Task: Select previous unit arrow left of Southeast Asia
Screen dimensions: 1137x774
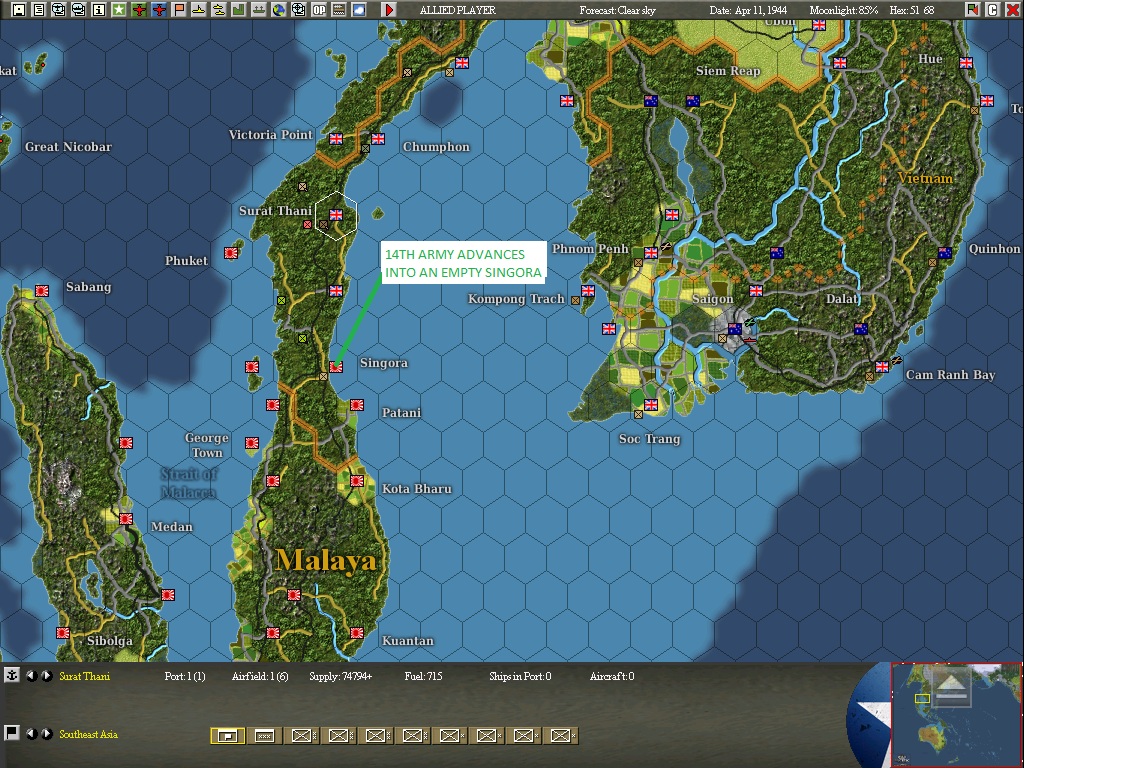Action: pyautogui.click(x=31, y=733)
